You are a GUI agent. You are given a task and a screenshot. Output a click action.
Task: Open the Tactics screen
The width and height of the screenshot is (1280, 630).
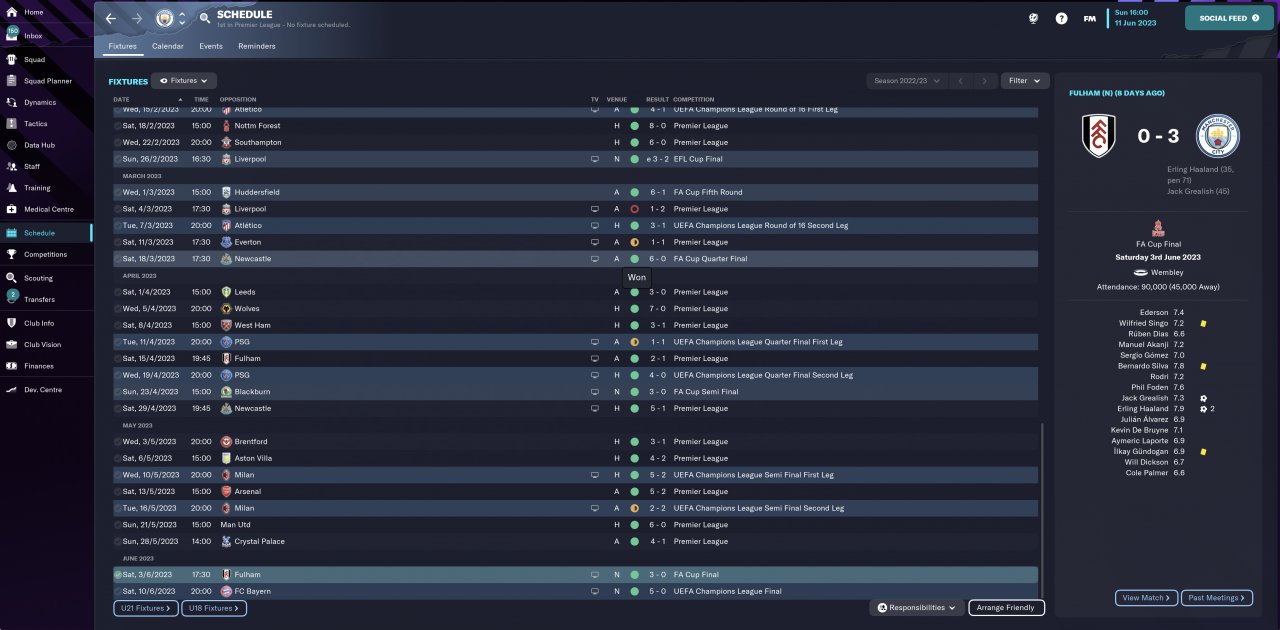(45, 124)
